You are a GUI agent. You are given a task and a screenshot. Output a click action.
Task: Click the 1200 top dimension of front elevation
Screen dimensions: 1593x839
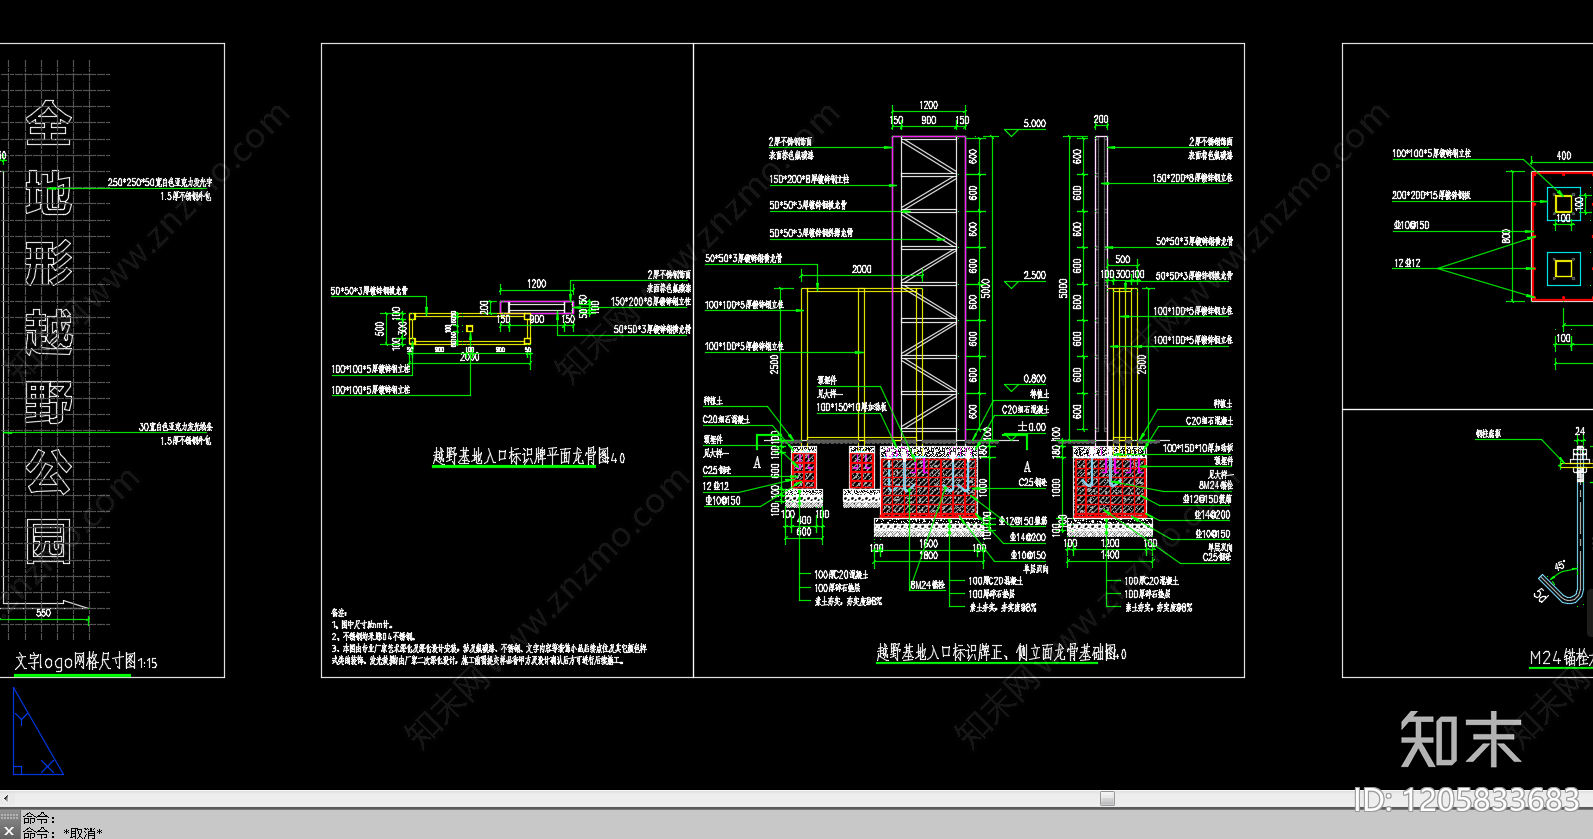(928, 105)
